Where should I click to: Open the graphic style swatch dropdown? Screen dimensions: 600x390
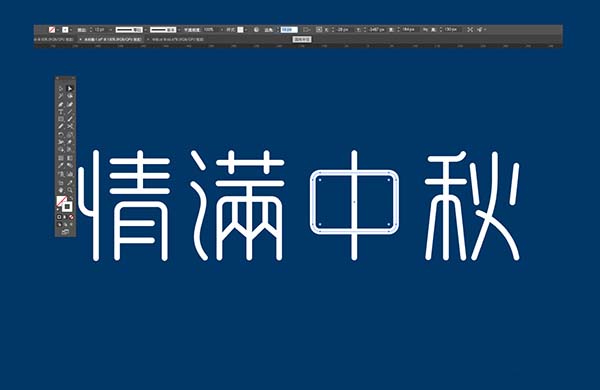point(246,29)
